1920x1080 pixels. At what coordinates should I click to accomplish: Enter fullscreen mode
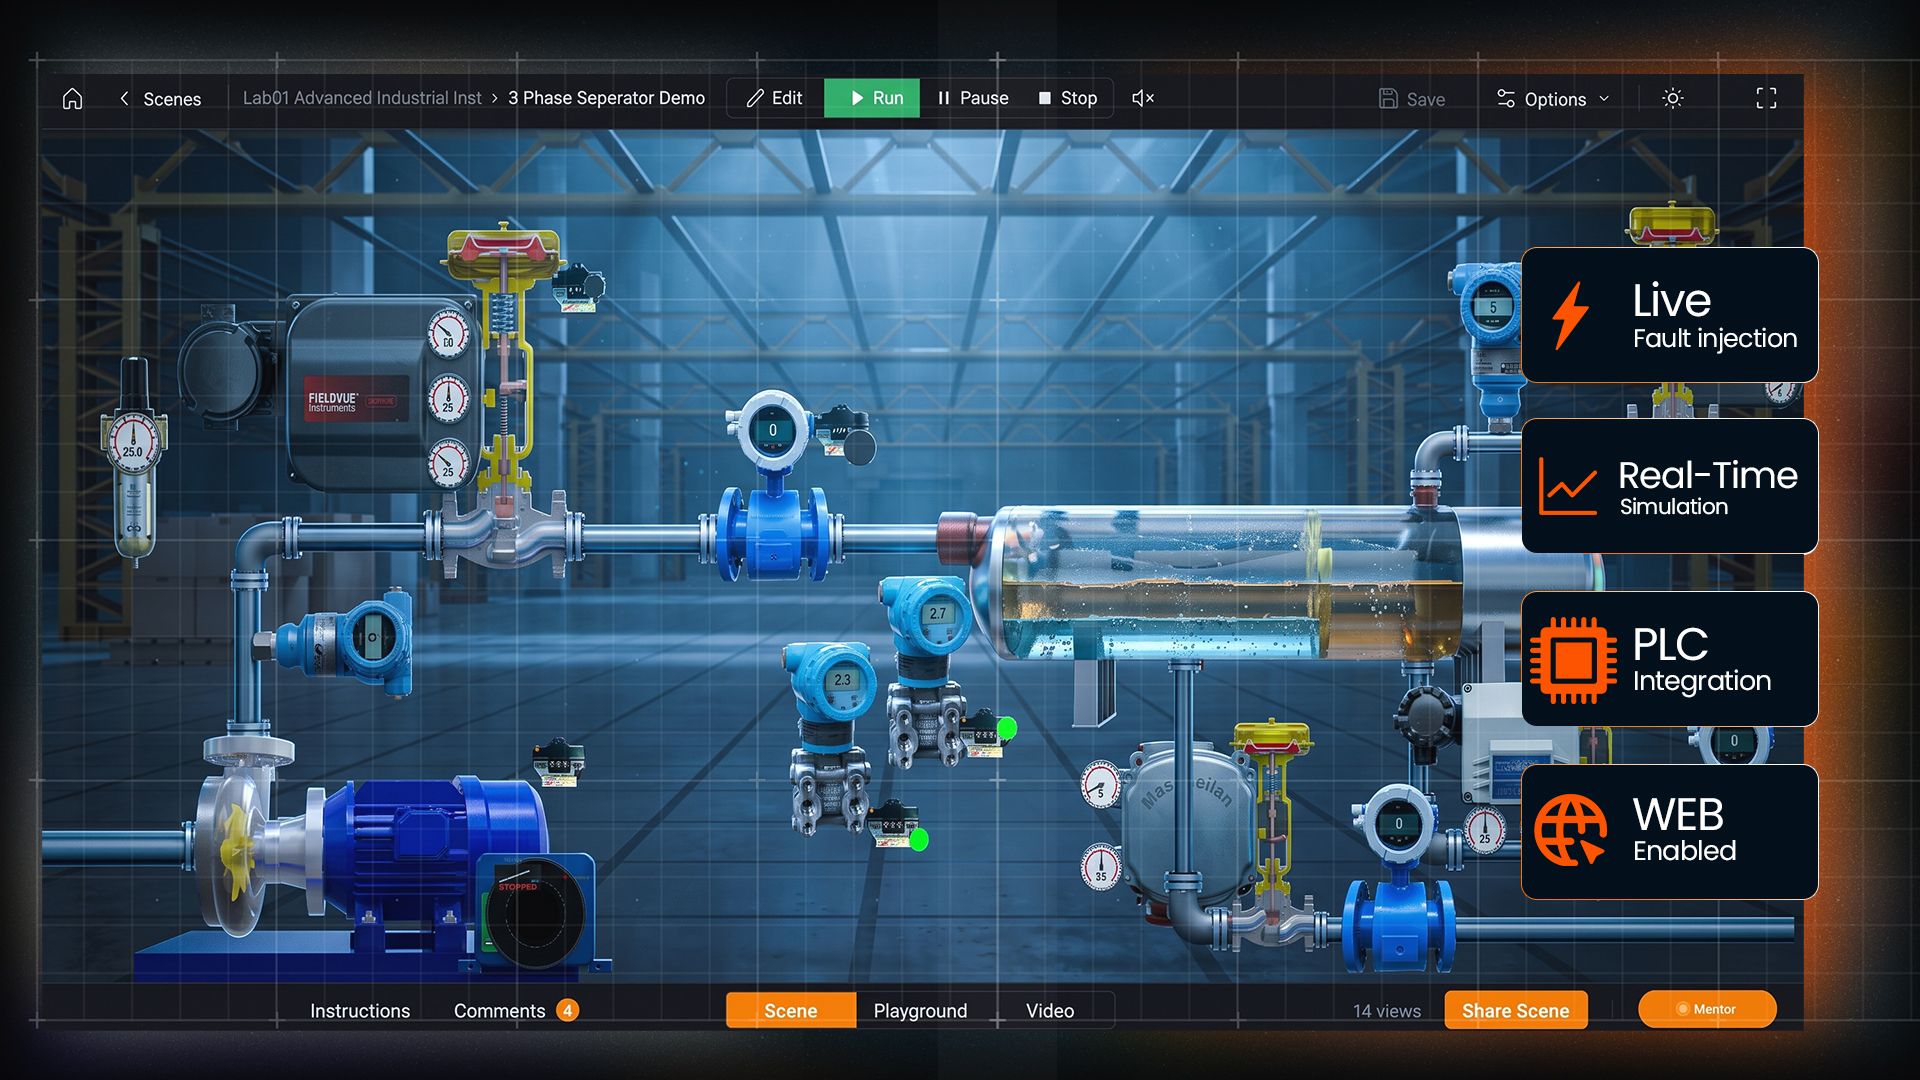(x=1766, y=98)
